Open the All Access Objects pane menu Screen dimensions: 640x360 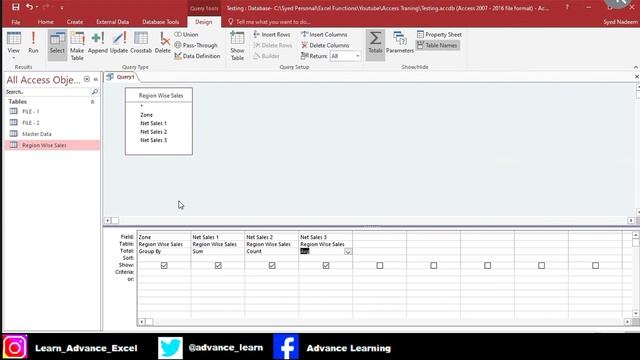(x=87, y=79)
